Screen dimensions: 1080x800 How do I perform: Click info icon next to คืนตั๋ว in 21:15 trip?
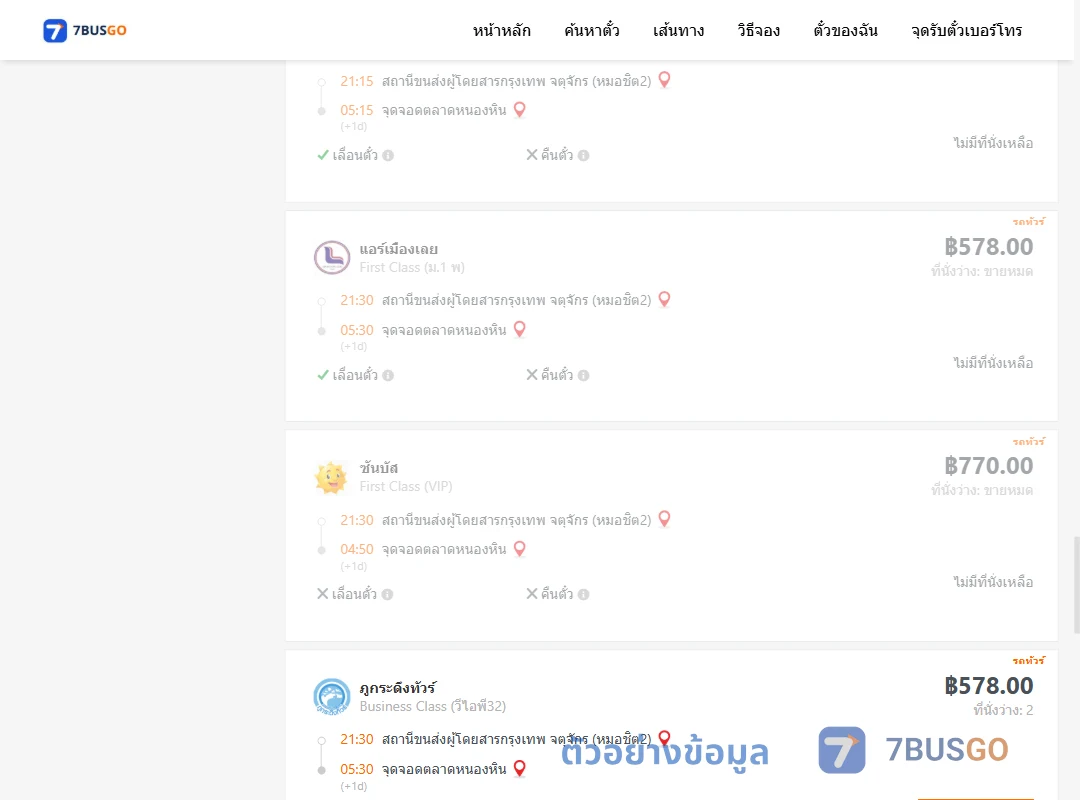click(583, 155)
